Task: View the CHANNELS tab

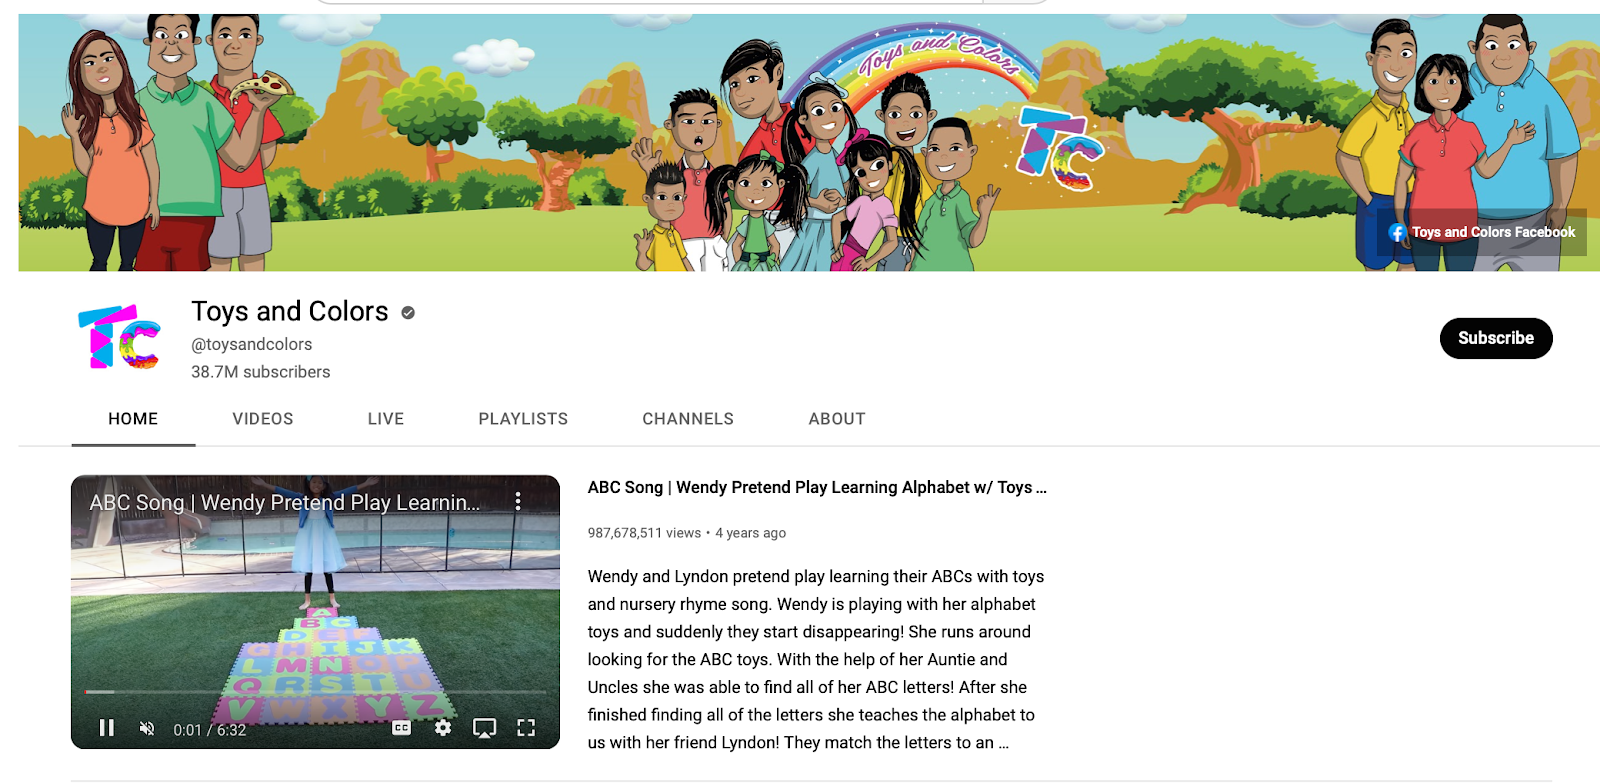Action: click(x=688, y=419)
